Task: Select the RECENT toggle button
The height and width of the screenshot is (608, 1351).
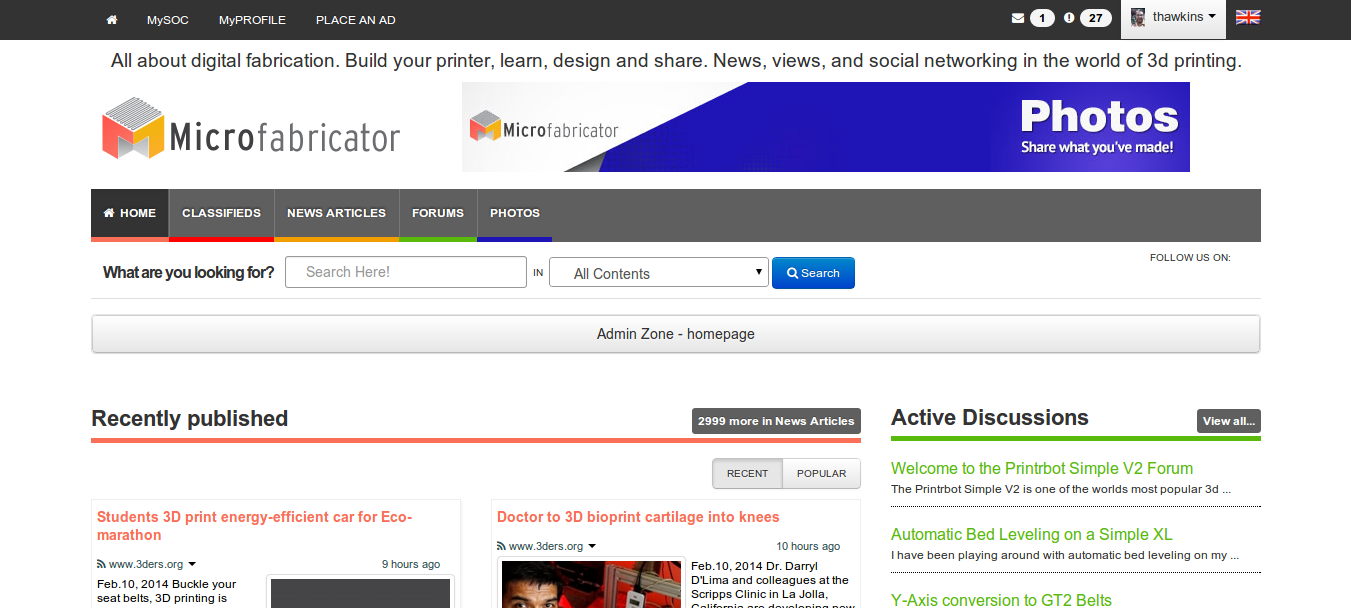Action: tap(748, 474)
